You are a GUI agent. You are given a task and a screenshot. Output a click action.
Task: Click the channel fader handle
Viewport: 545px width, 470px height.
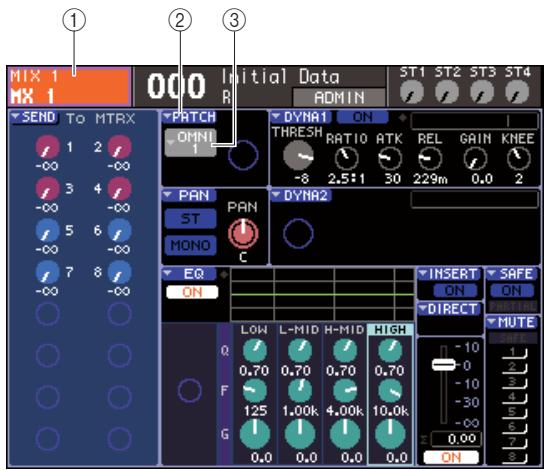pyautogui.click(x=444, y=365)
